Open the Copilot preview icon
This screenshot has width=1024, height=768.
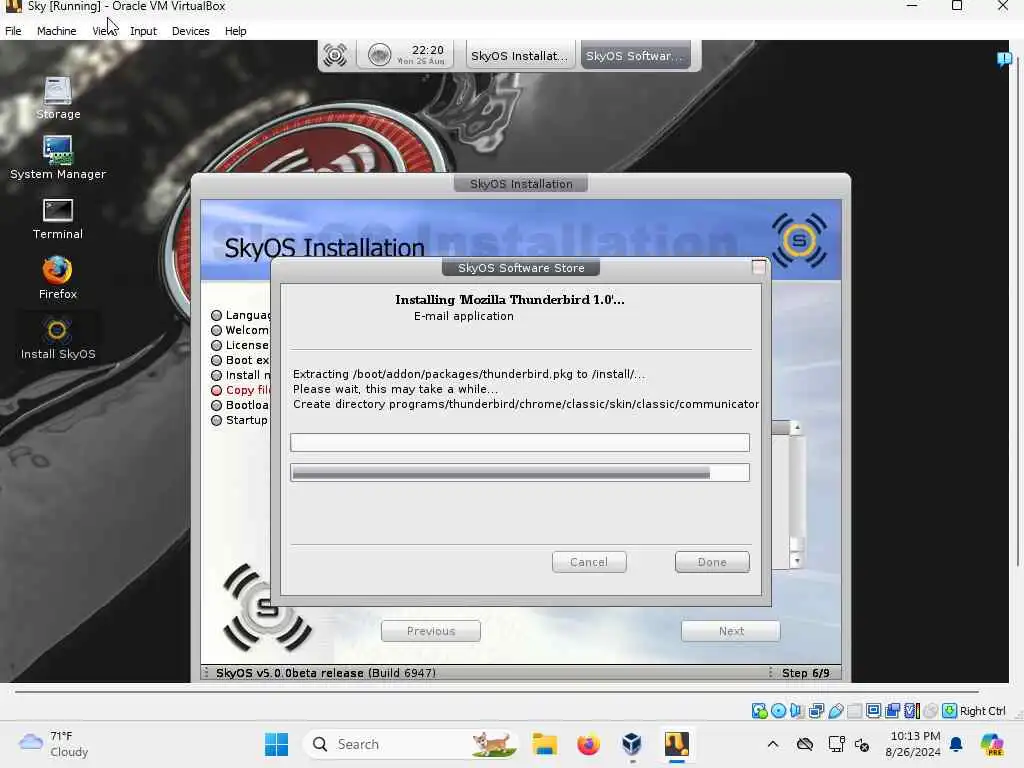pos(992,744)
